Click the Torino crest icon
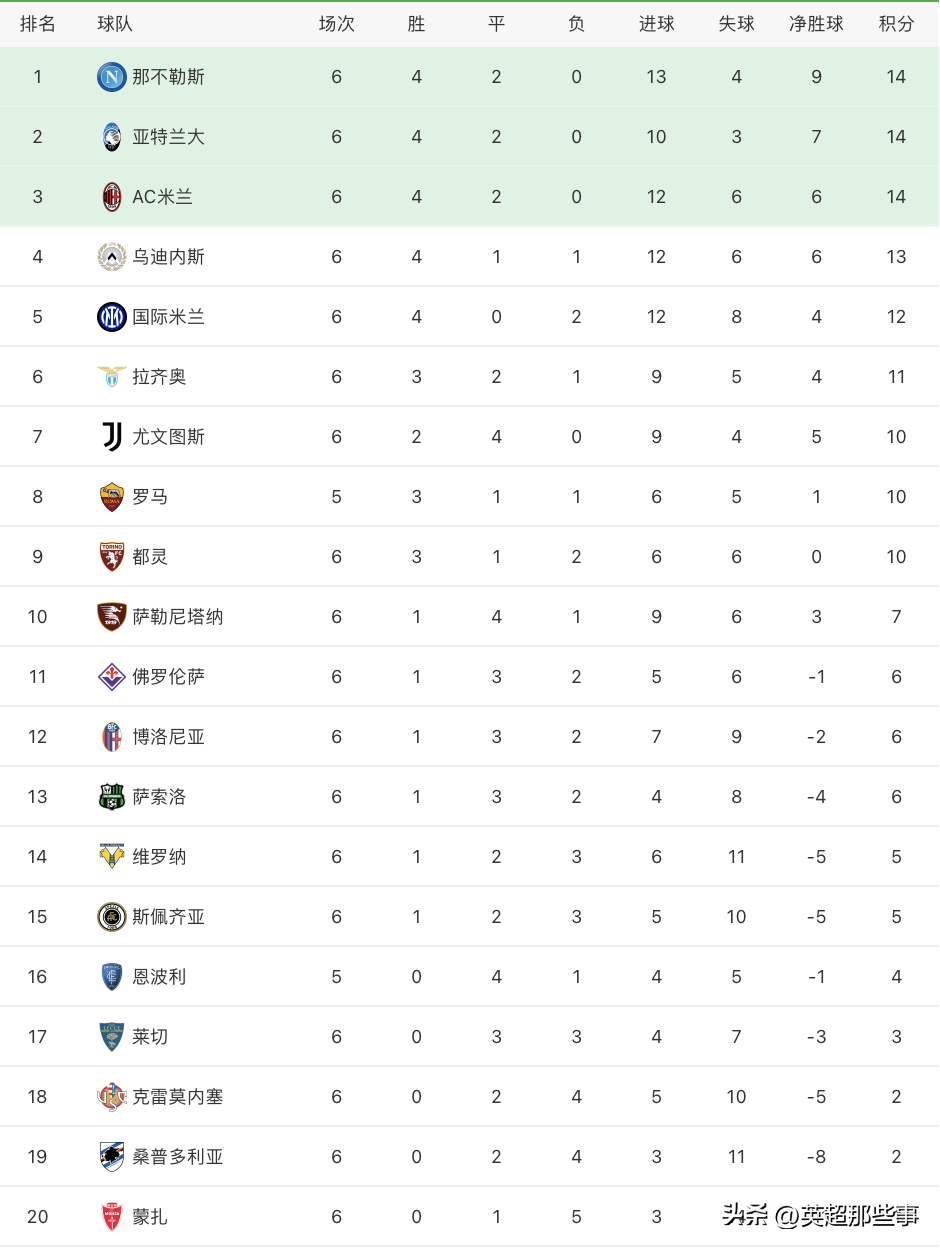Screen dimensions: 940x1248 (112, 557)
